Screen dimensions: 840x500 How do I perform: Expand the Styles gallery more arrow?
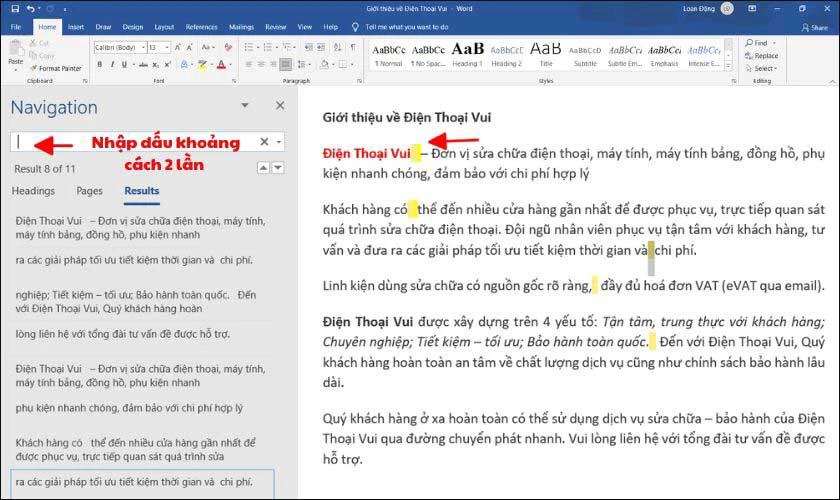pos(728,66)
